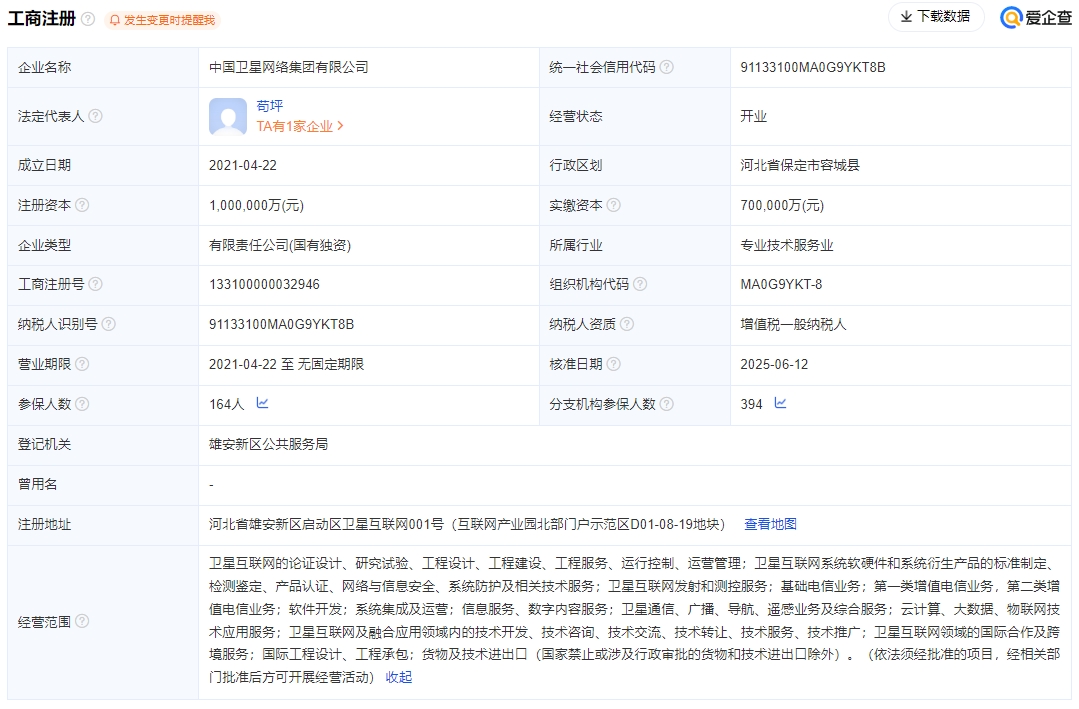Screen dimensions: 1079x709
Task: Click the 查看地图 link
Action: point(771,524)
